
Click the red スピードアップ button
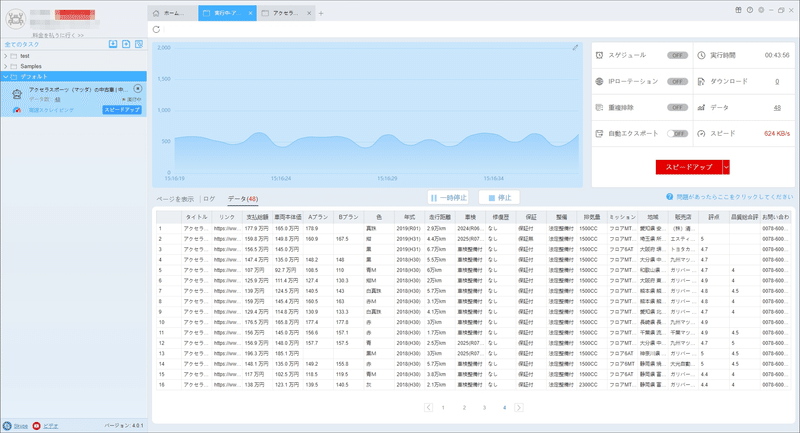pyautogui.click(x=689, y=167)
